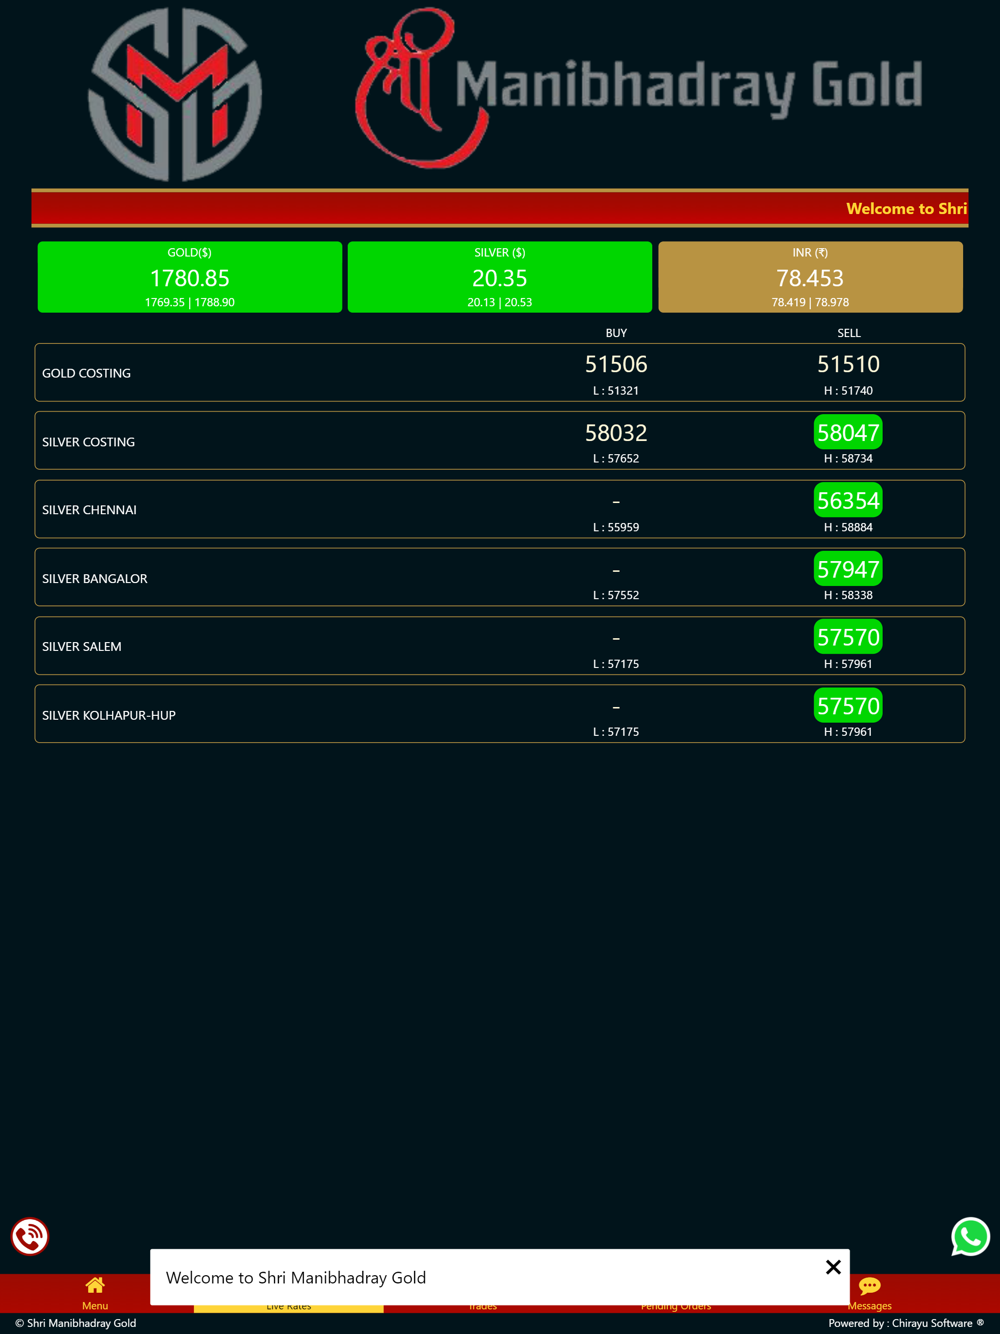
Task: Click INR range 78.419 | 78.978
Action: [810, 302]
